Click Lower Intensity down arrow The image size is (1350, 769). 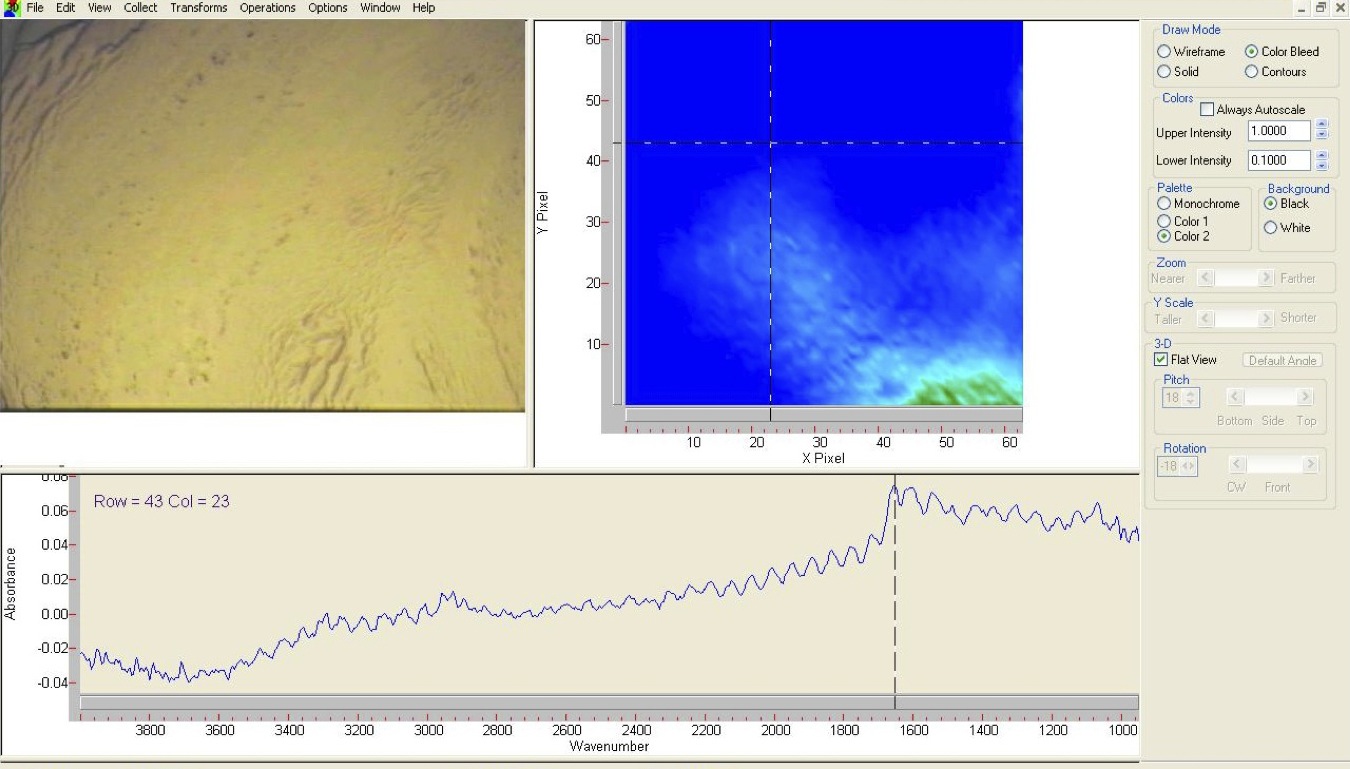(1322, 165)
